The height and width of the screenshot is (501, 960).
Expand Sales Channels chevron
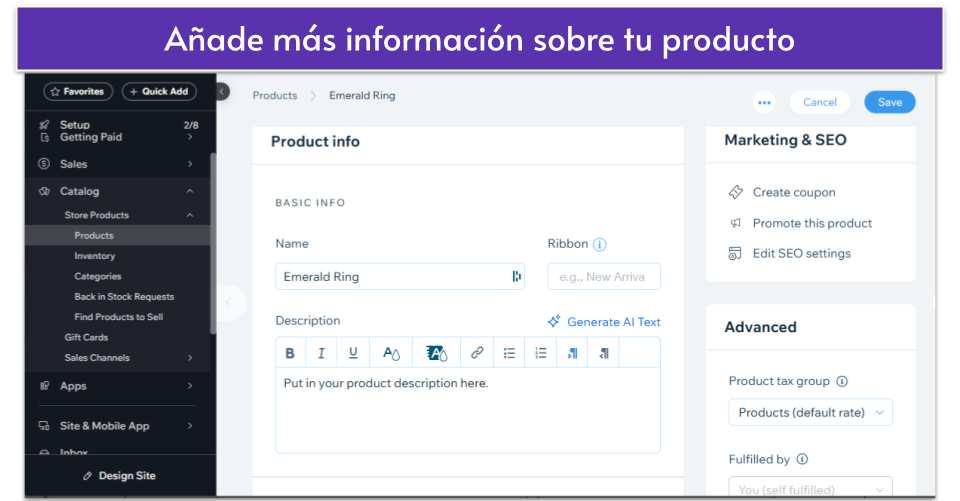(190, 358)
